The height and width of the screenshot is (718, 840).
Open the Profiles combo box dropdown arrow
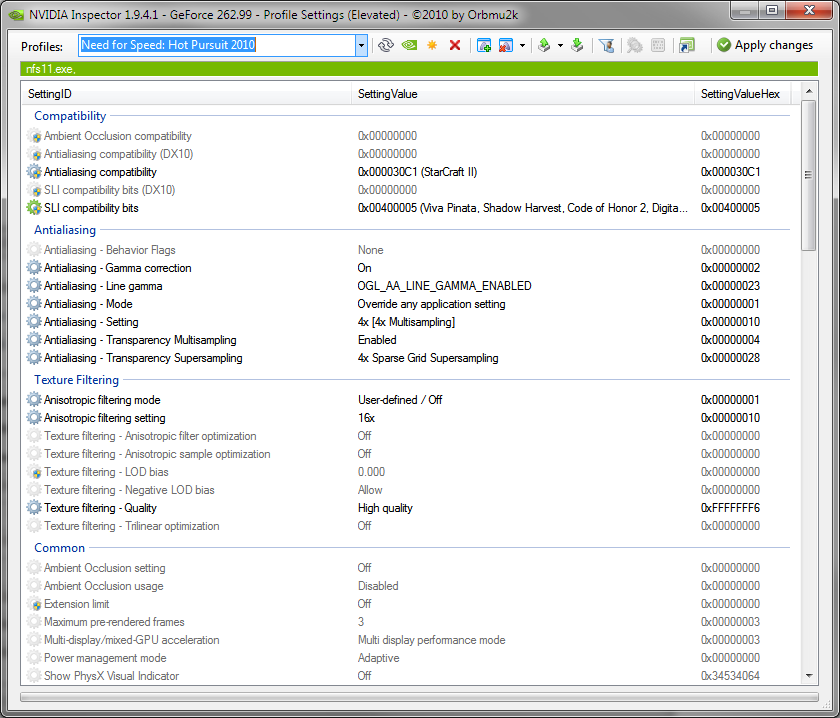coord(361,45)
